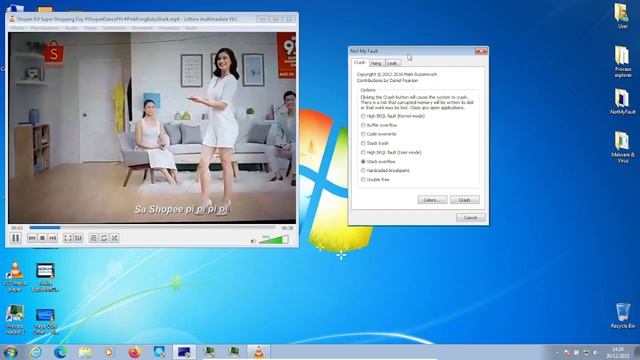Viewport: 640px width, 360px height.
Task: Pause the video in VLC
Action: click(16, 238)
